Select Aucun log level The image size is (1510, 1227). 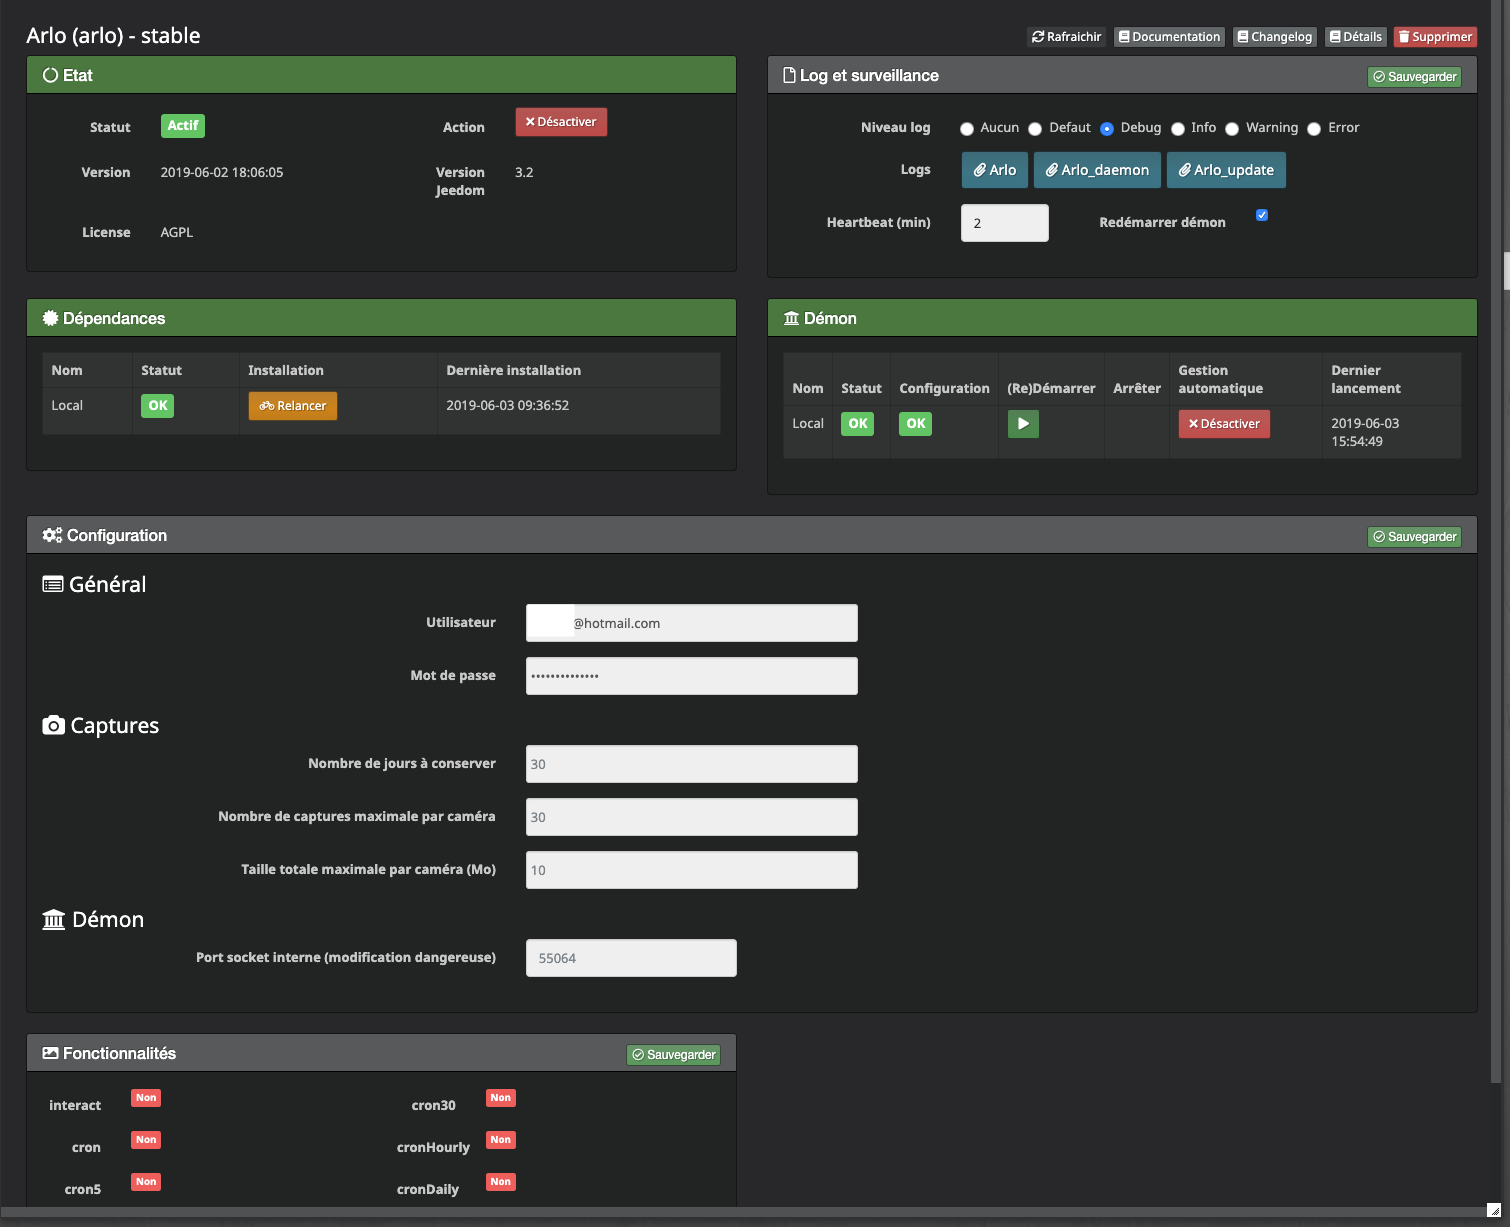click(x=967, y=129)
